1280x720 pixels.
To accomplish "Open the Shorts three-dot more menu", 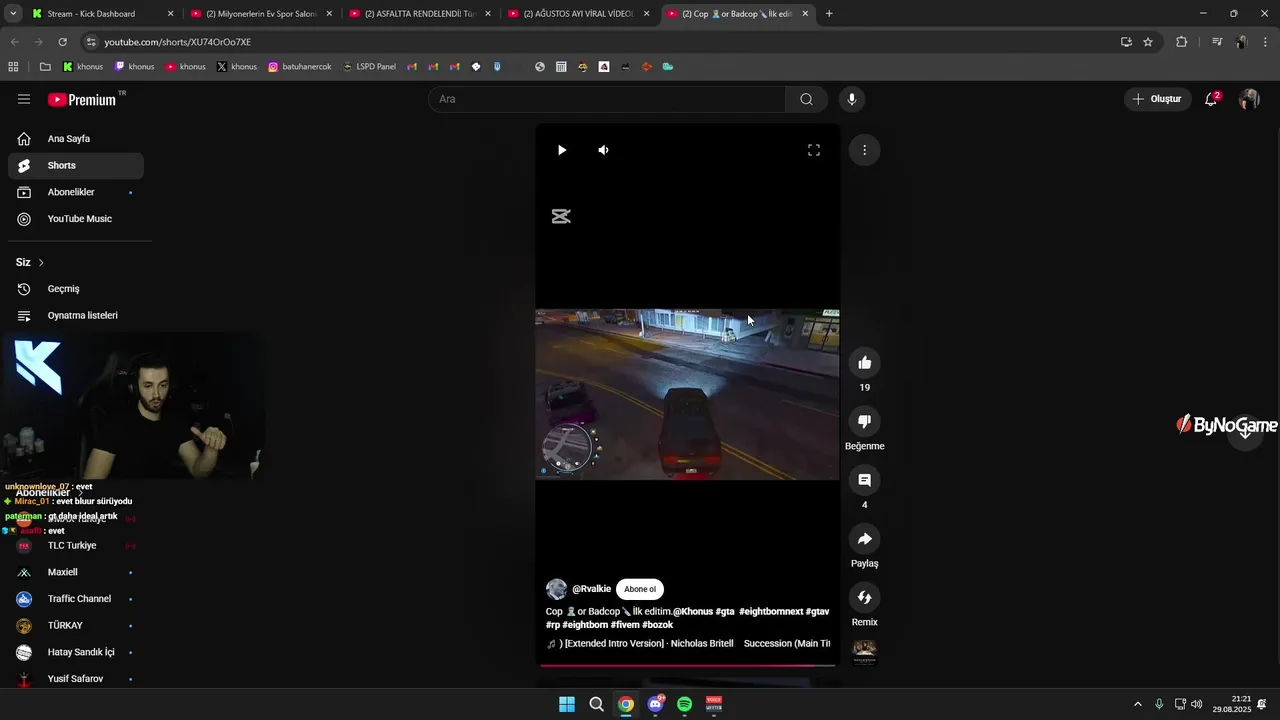I will 864,150.
